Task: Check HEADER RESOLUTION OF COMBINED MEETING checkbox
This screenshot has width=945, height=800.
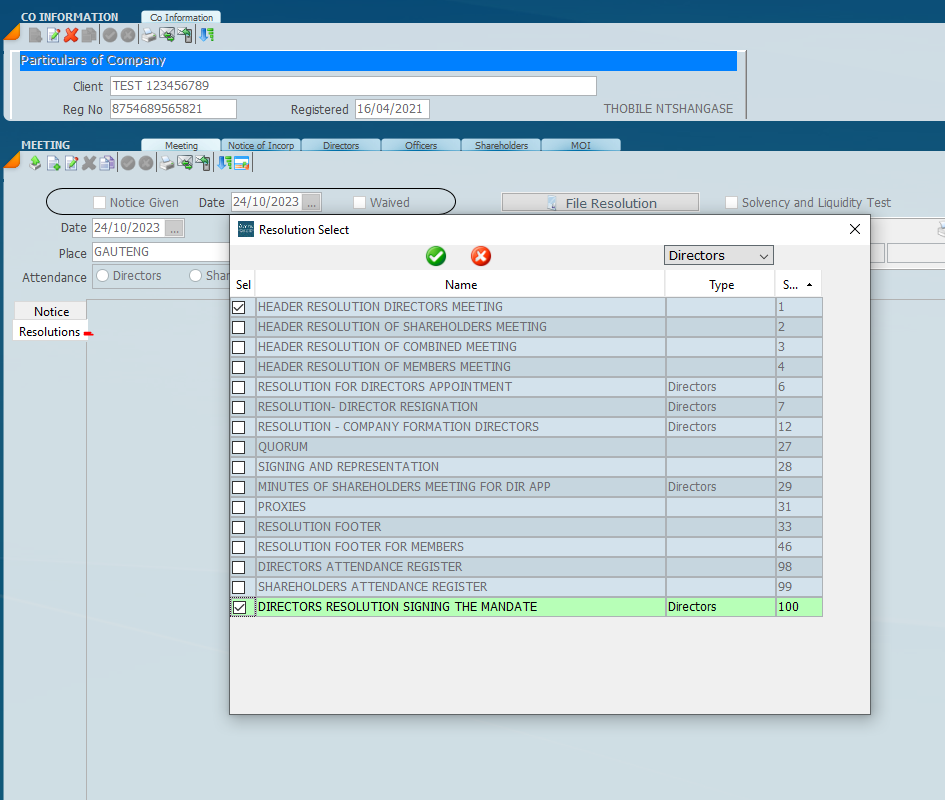Action: [239, 347]
